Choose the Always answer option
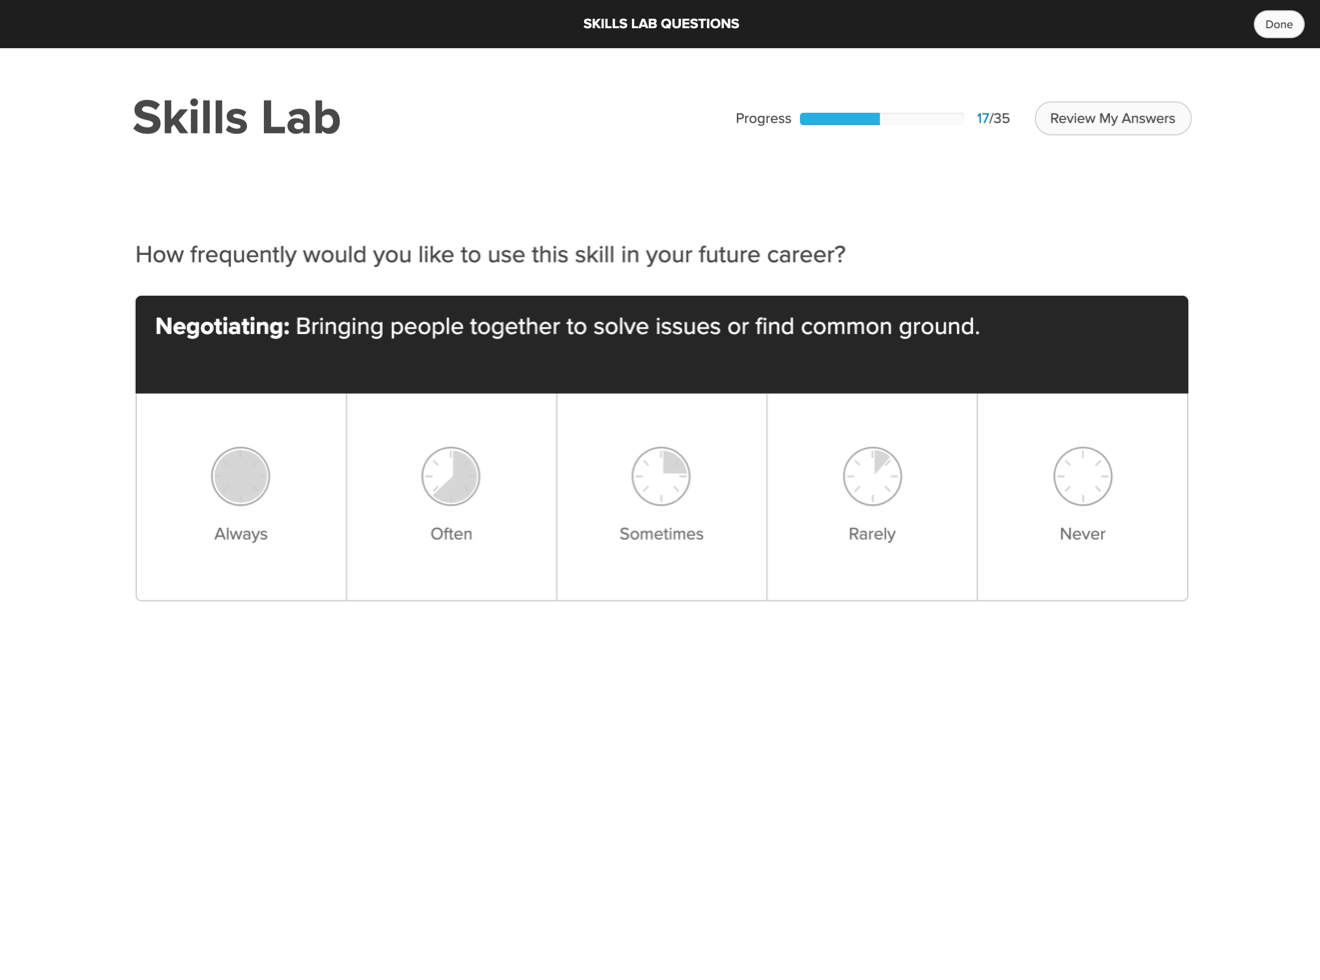The height and width of the screenshot is (980, 1320). pyautogui.click(x=240, y=497)
